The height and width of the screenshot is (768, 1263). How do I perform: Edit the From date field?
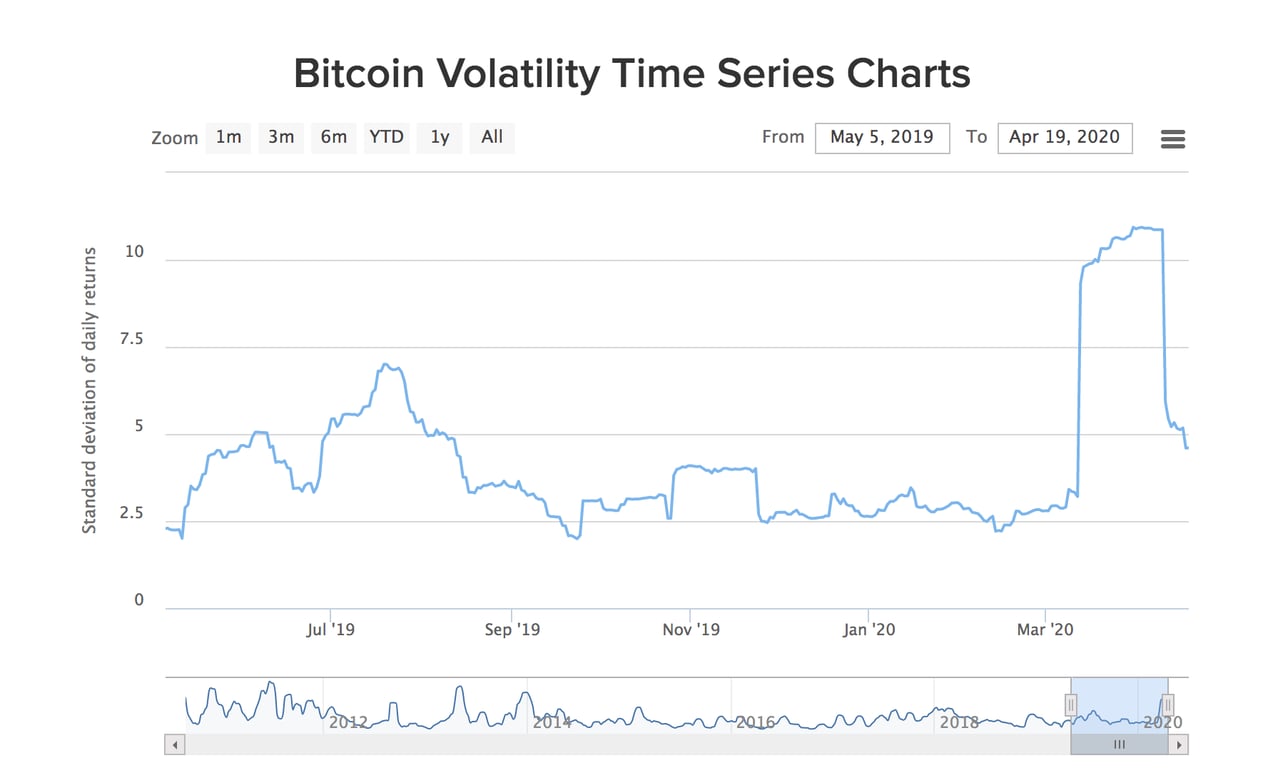pos(882,137)
